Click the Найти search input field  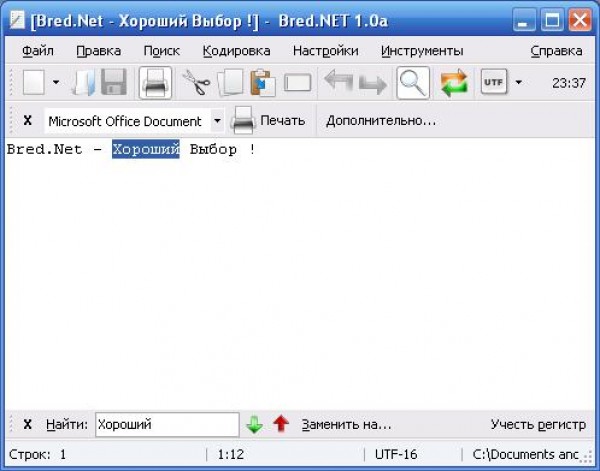pyautogui.click(x=167, y=424)
